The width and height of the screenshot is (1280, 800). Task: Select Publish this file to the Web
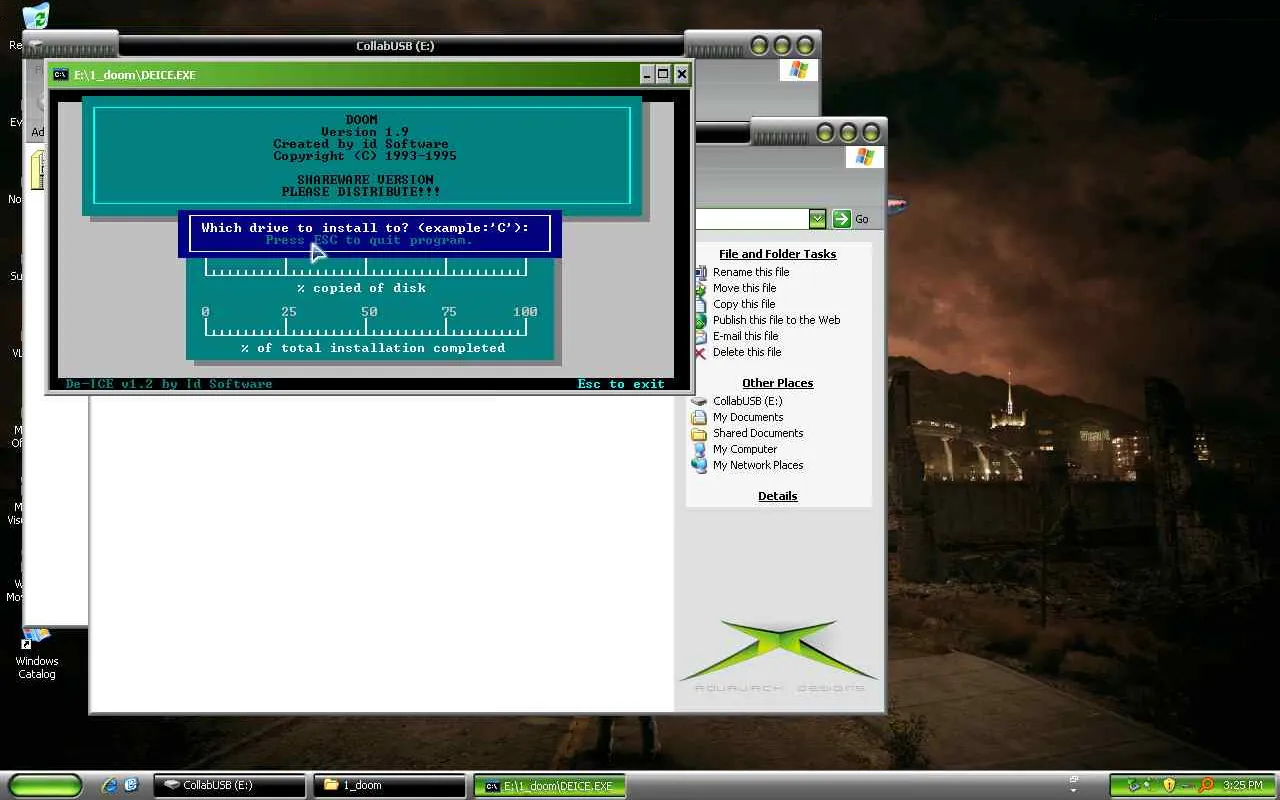tap(777, 320)
